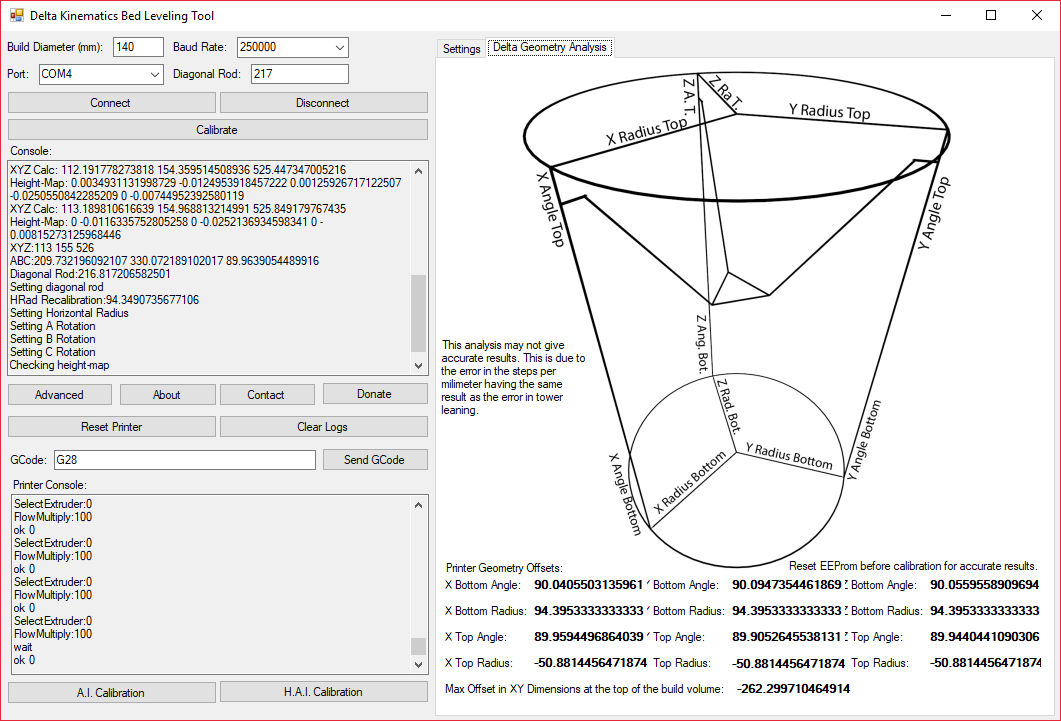
Task: Click the 'Diagonal Rod:216.817206582501' console line
Action: point(91,274)
